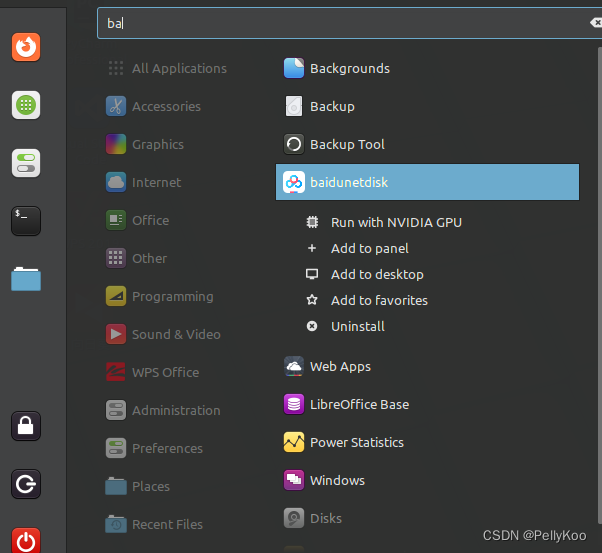Viewport: 602px width, 553px height.
Task: Open the Recent Files category
Action: point(154,525)
